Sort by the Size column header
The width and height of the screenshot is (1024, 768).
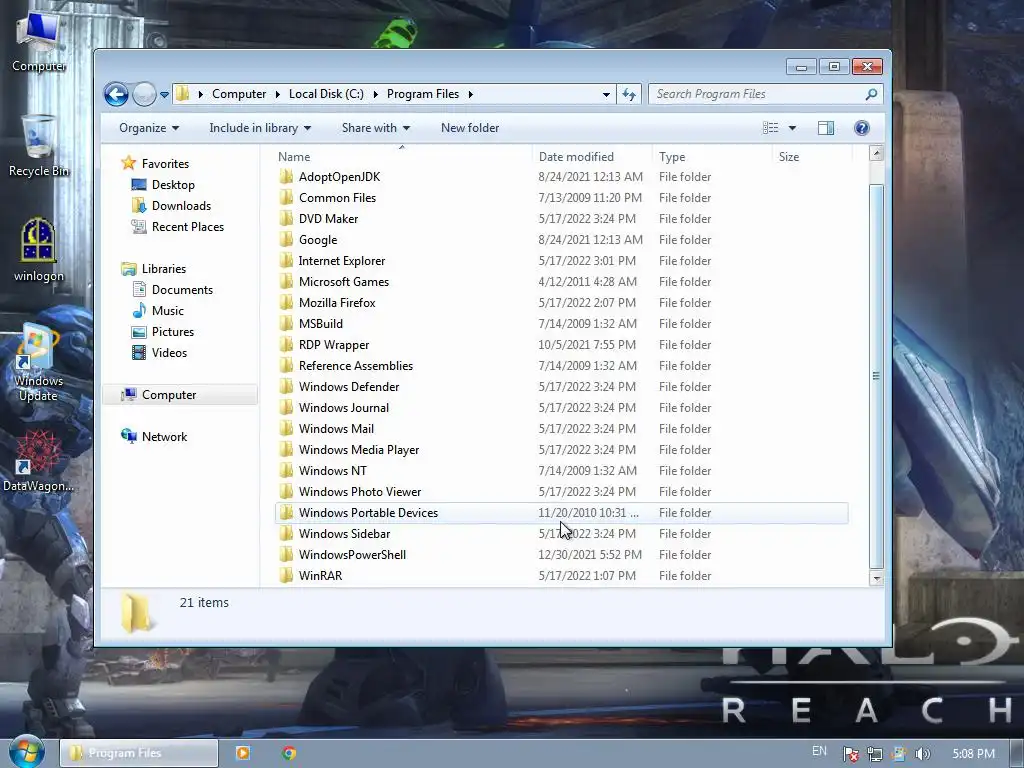coord(812,157)
